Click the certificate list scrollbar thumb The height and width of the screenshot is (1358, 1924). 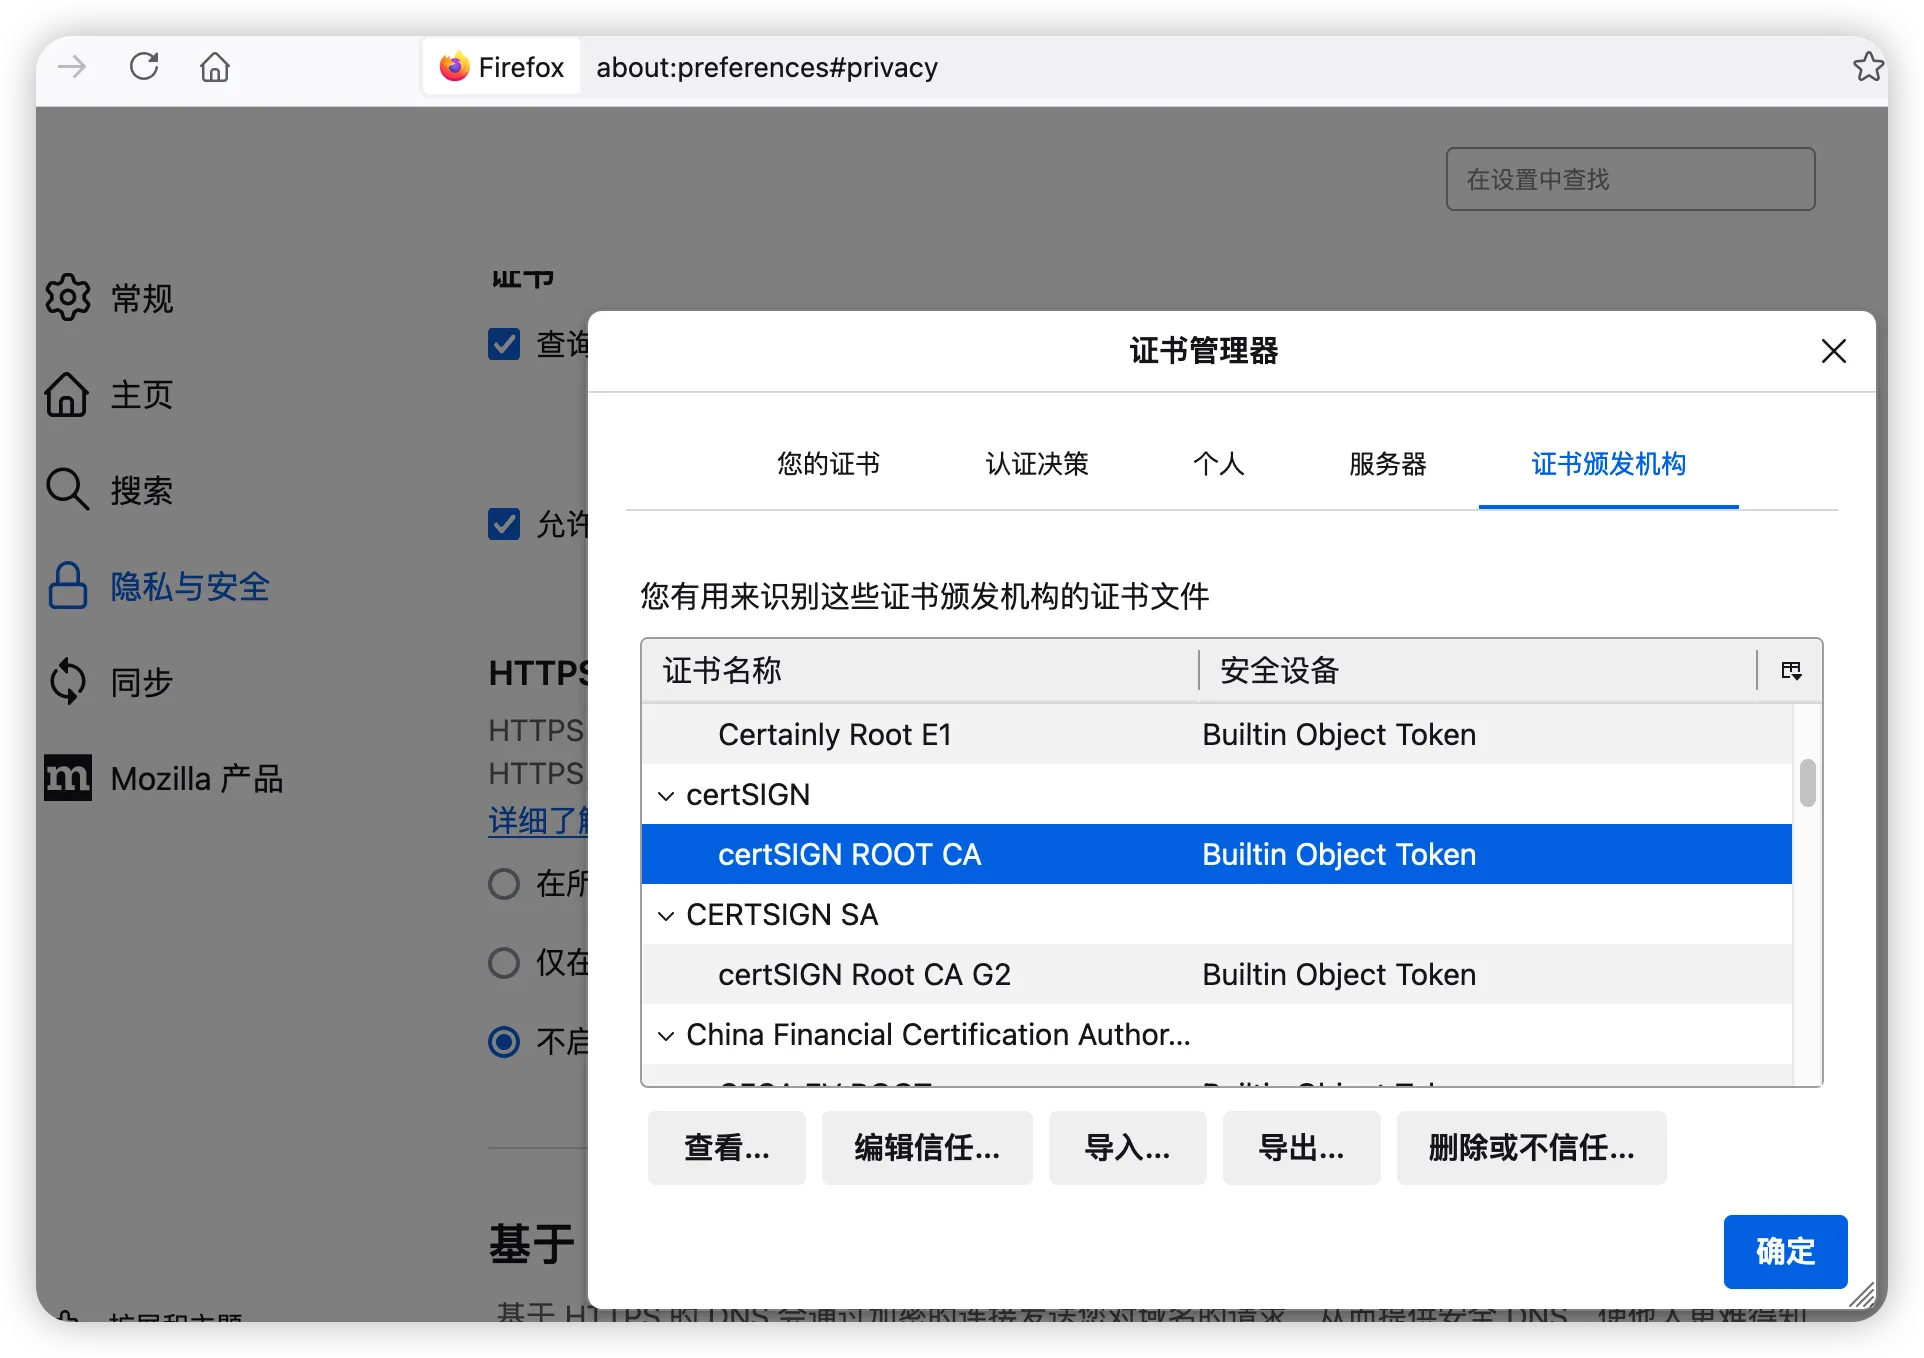[x=1807, y=782]
